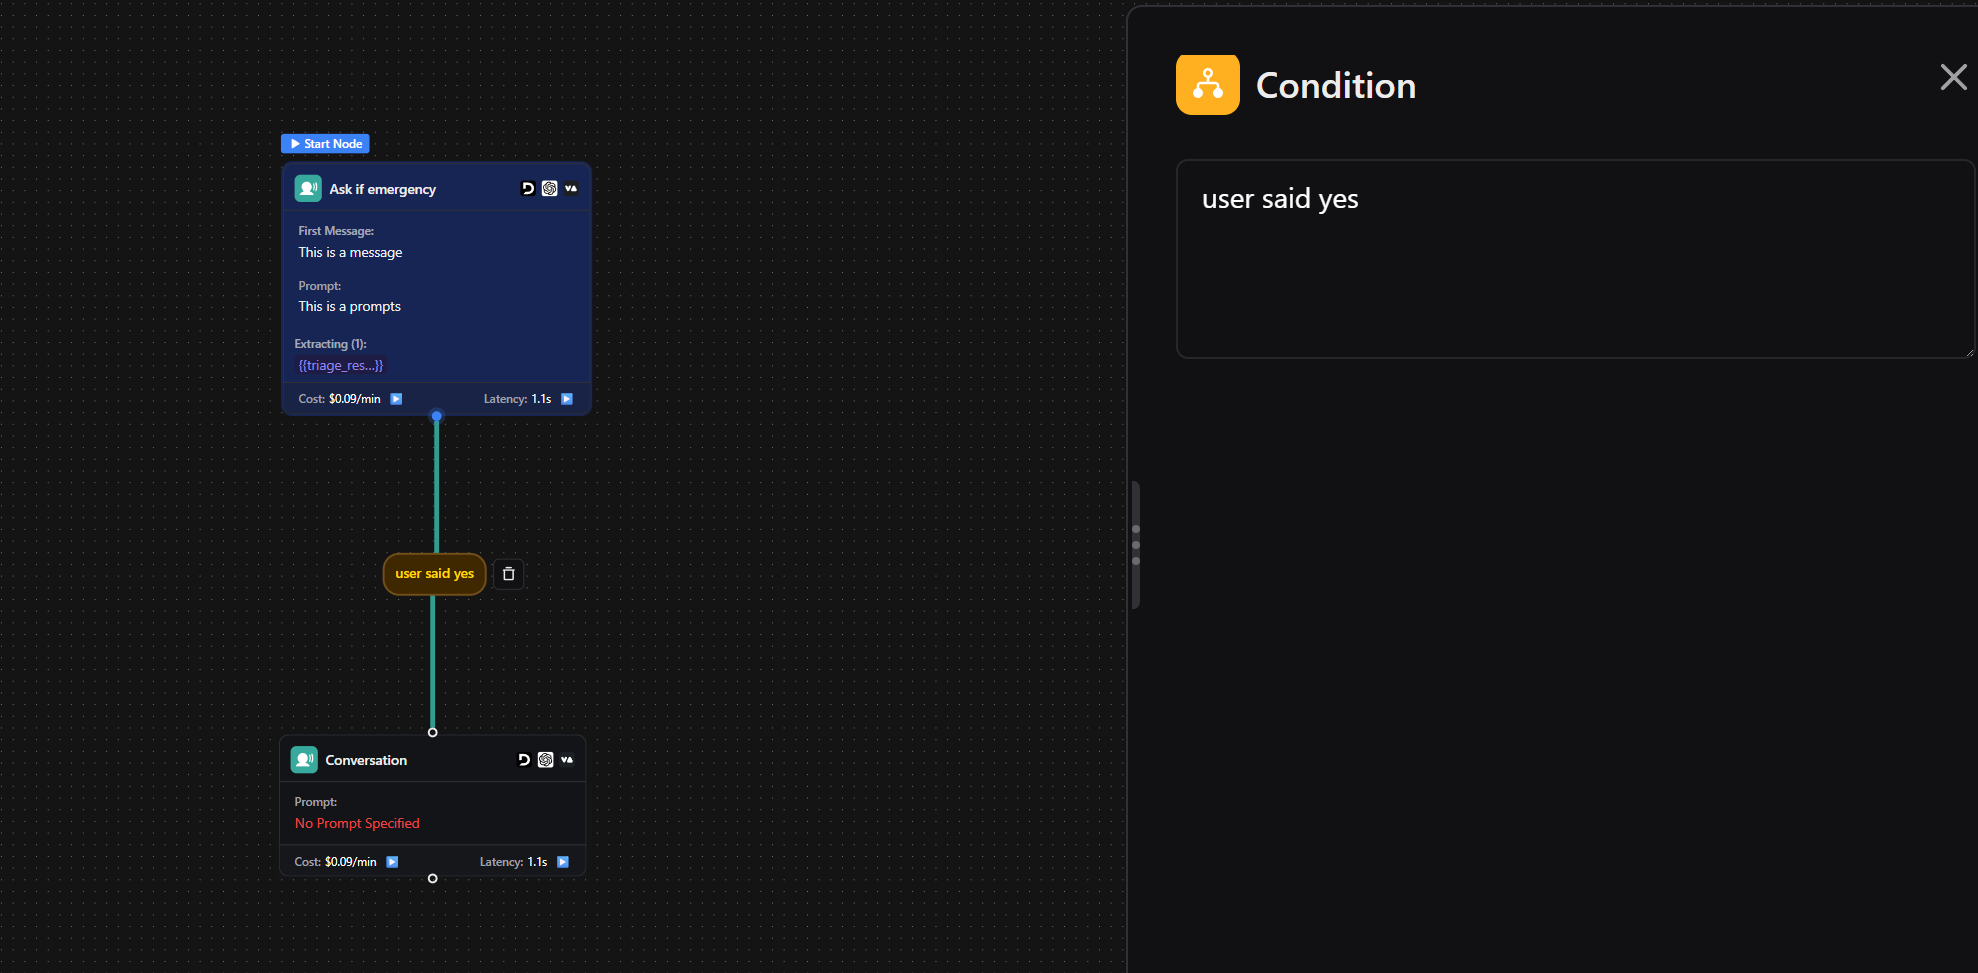Click the orange Condition branch icon

[x=1207, y=85]
